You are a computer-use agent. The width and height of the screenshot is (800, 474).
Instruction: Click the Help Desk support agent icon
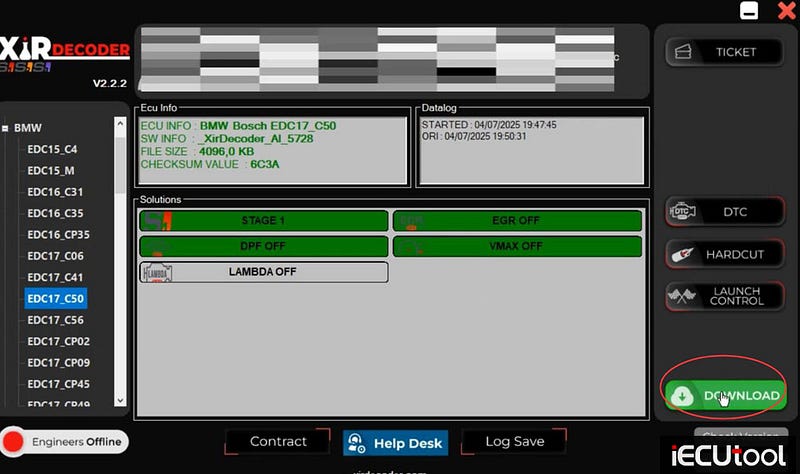pos(357,443)
